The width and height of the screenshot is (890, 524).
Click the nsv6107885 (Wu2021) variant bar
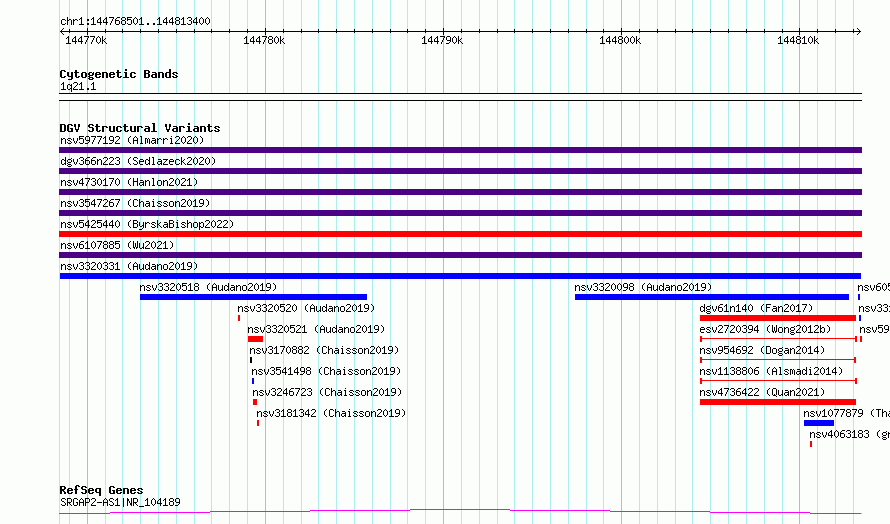coord(460,255)
